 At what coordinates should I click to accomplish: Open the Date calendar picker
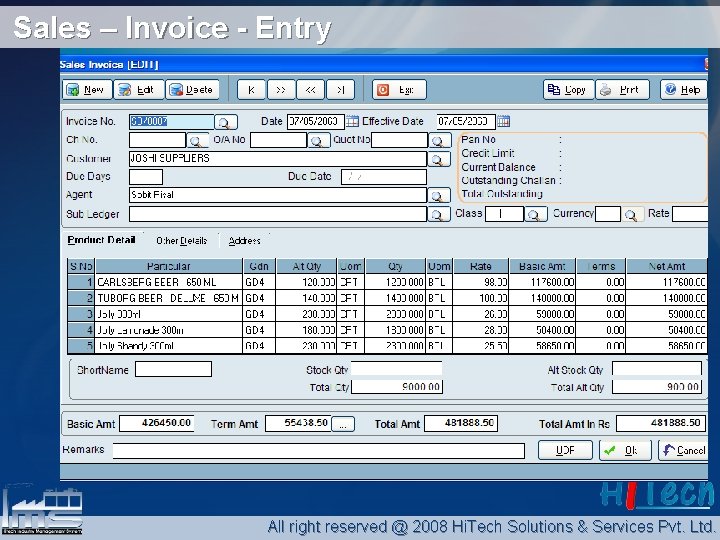352,121
